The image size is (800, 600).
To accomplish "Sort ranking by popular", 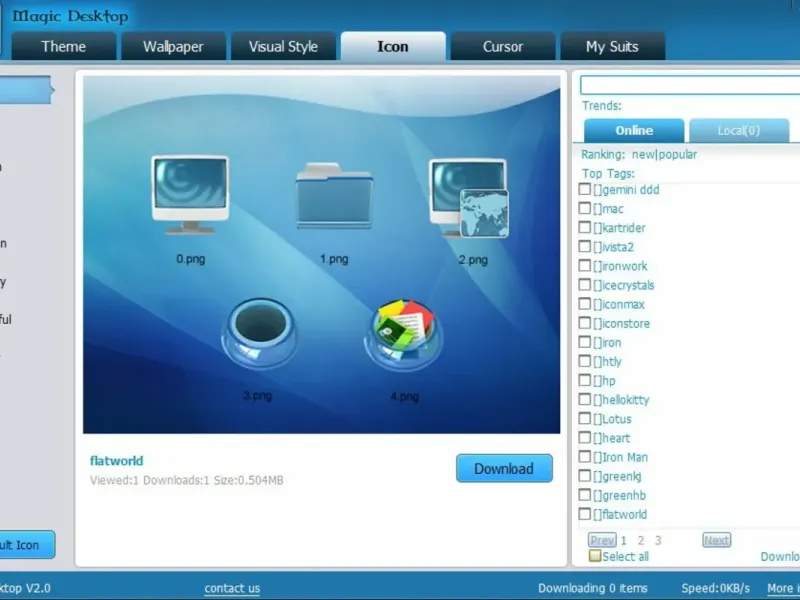I will (678, 155).
